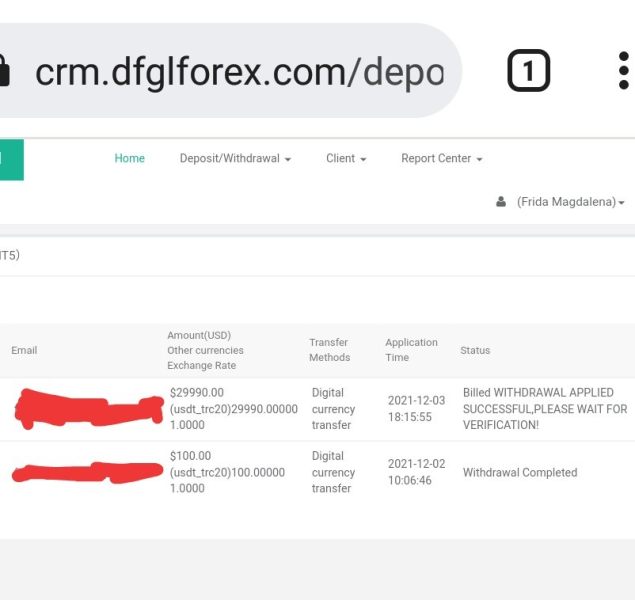Open the Client dropdown menu
635x600 pixels.
(x=346, y=158)
